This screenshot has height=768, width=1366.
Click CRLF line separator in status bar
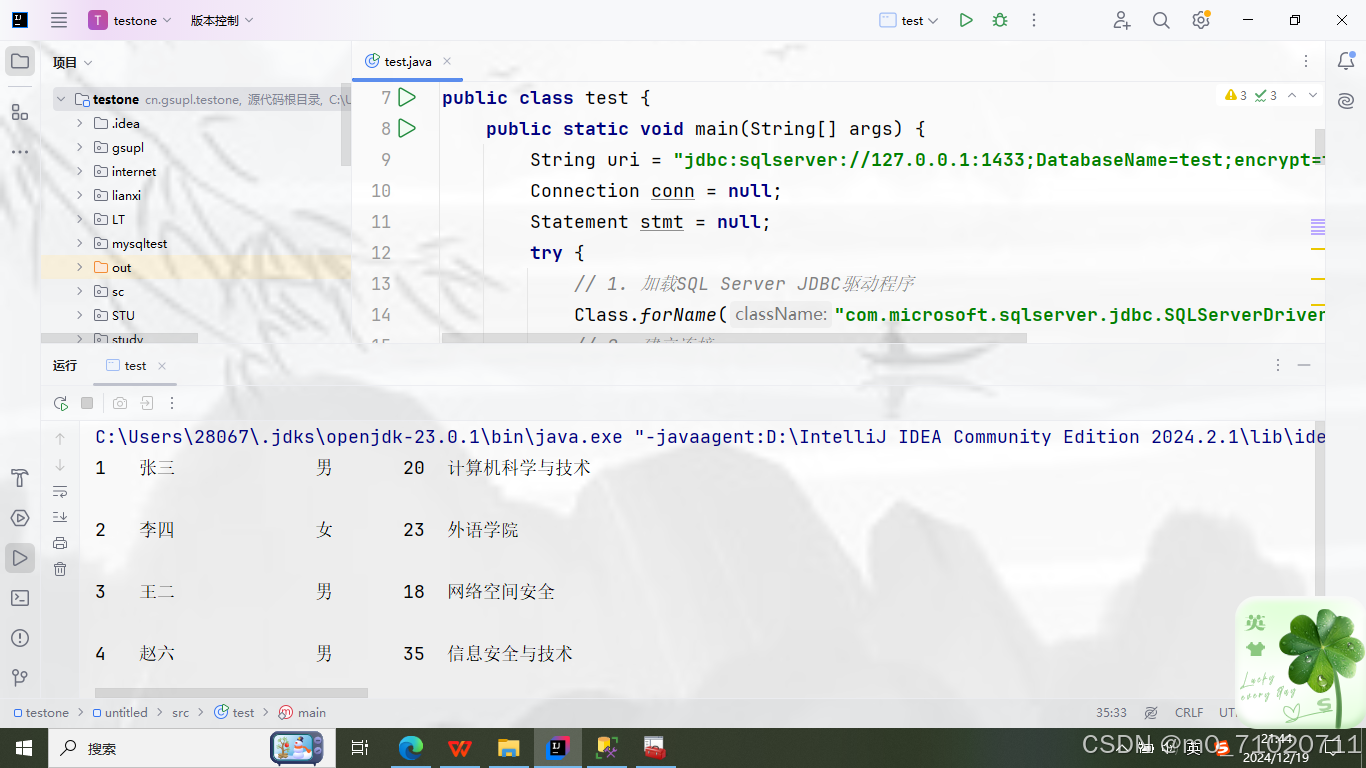pos(1189,713)
